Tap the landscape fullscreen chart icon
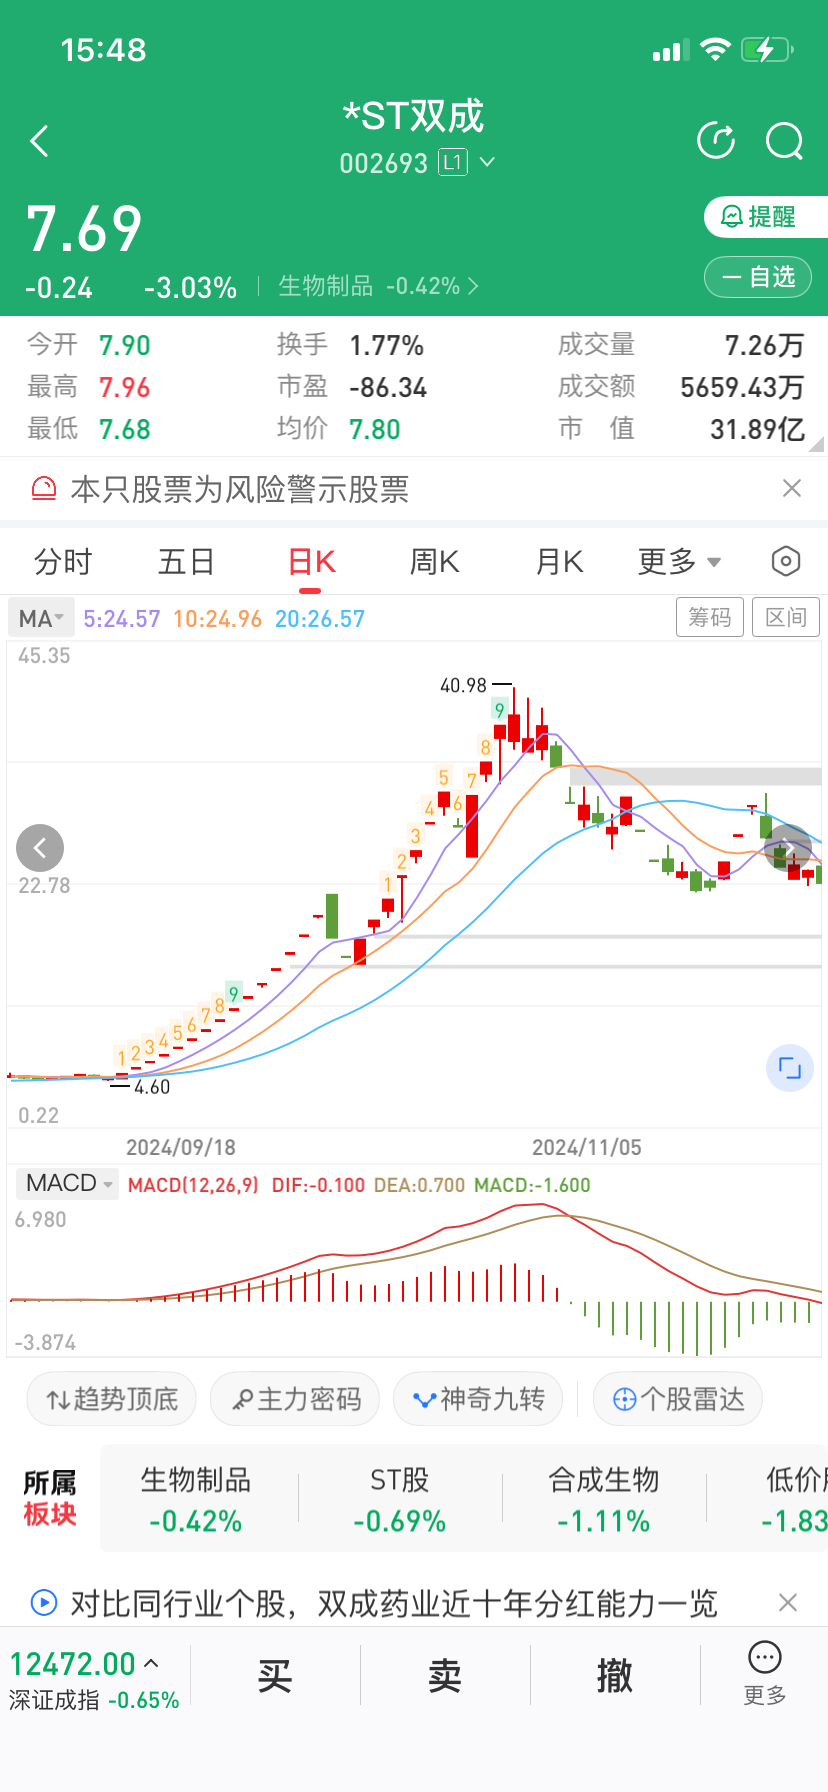This screenshot has width=828, height=1792. pos(790,1068)
